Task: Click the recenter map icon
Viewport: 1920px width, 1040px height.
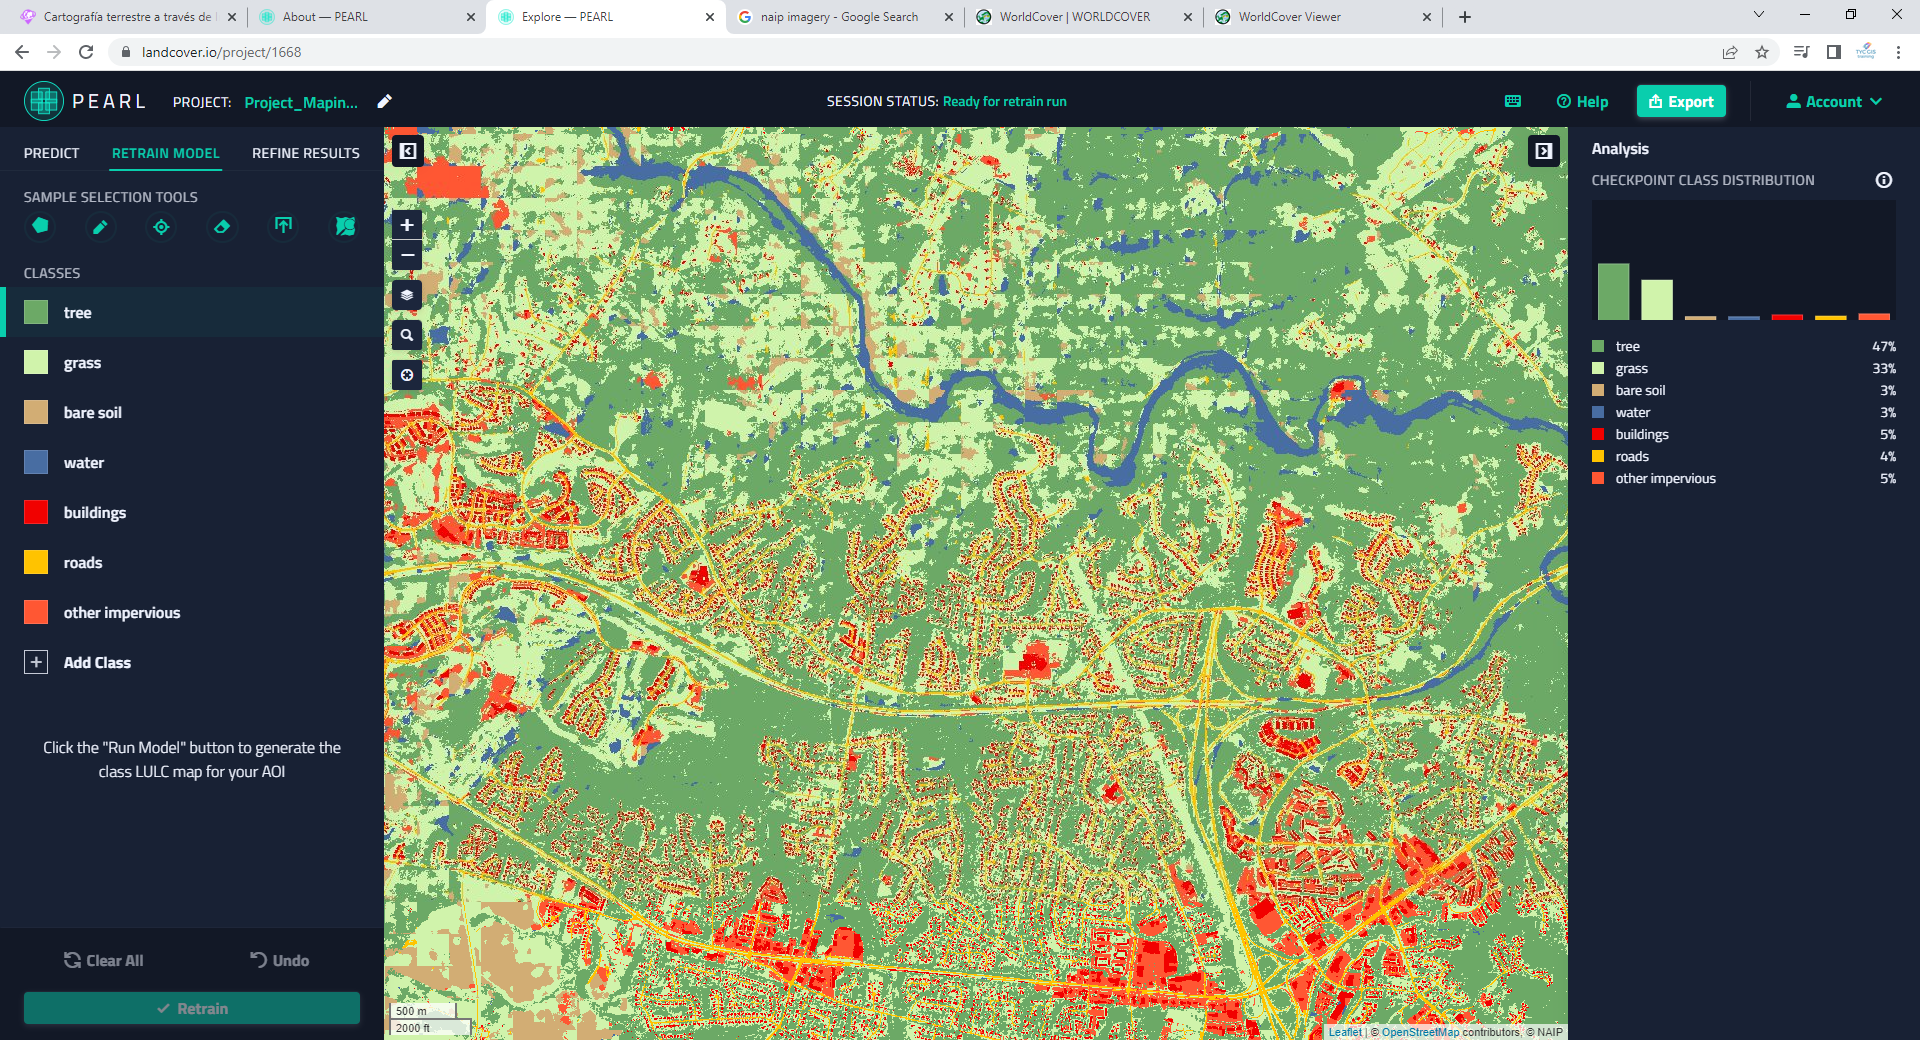Action: click(406, 375)
